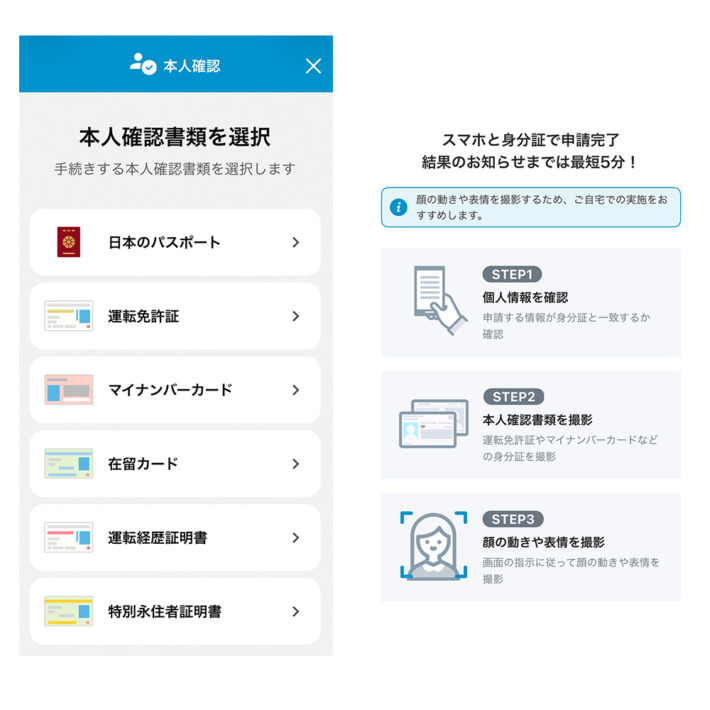Click the red passport icon
Viewport: 710px width, 710px height.
click(x=68, y=242)
